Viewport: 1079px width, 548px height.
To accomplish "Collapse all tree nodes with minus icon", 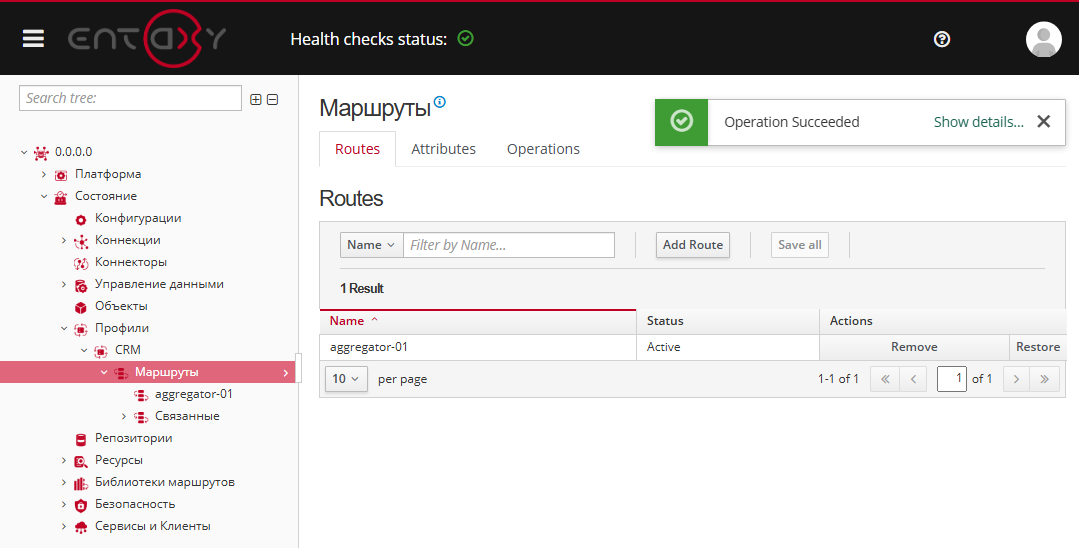I will pyautogui.click(x=273, y=100).
